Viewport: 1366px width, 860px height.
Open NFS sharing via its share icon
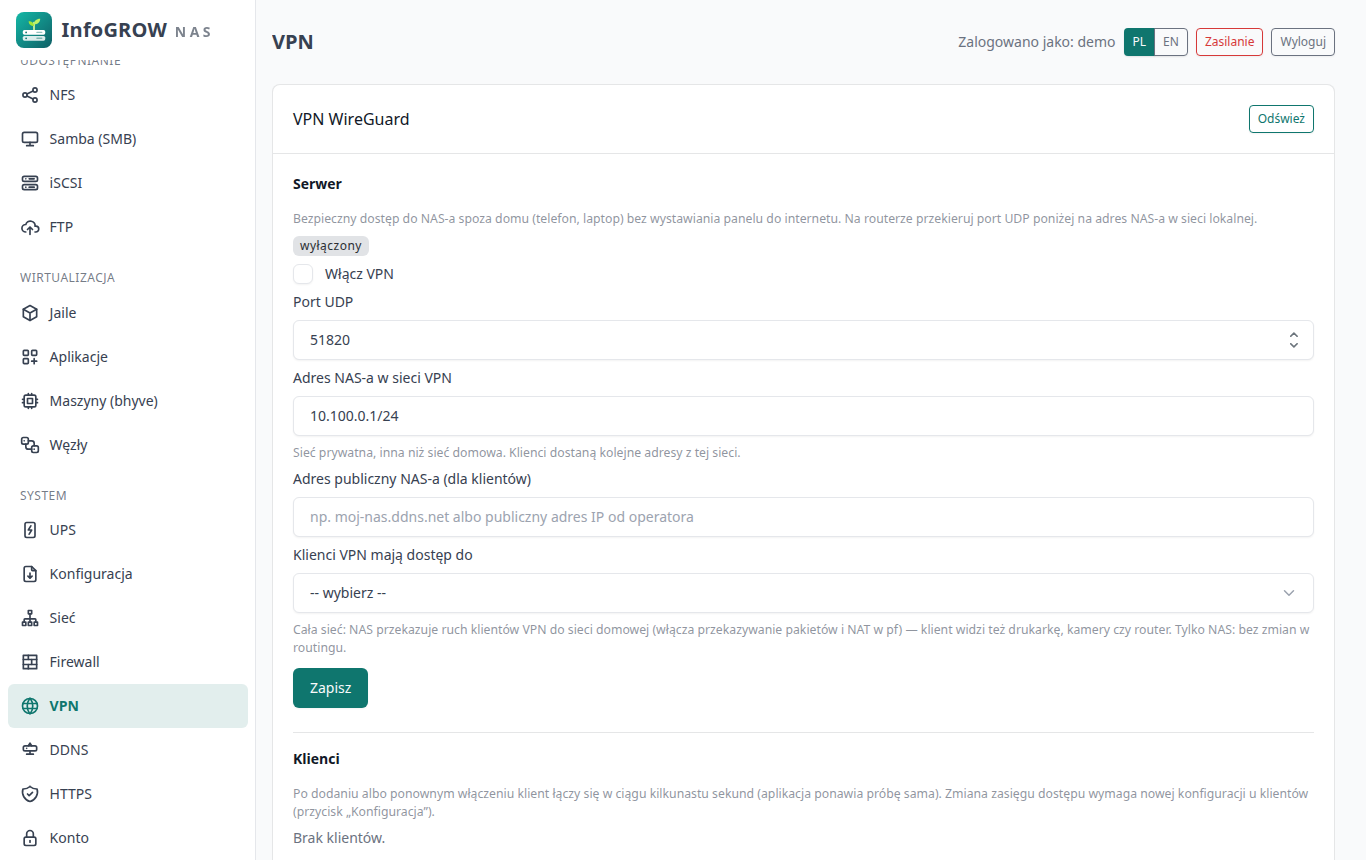point(30,95)
